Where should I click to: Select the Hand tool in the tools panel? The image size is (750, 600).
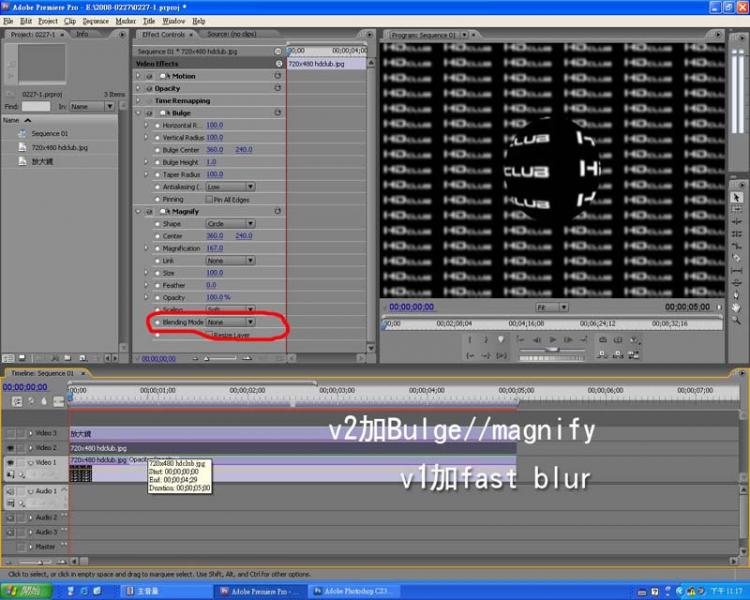coord(737,307)
